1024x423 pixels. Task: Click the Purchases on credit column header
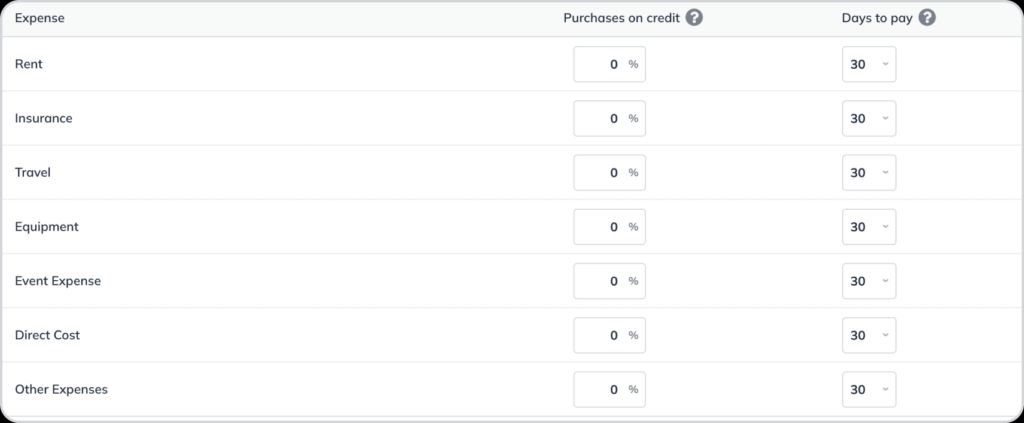(x=621, y=17)
